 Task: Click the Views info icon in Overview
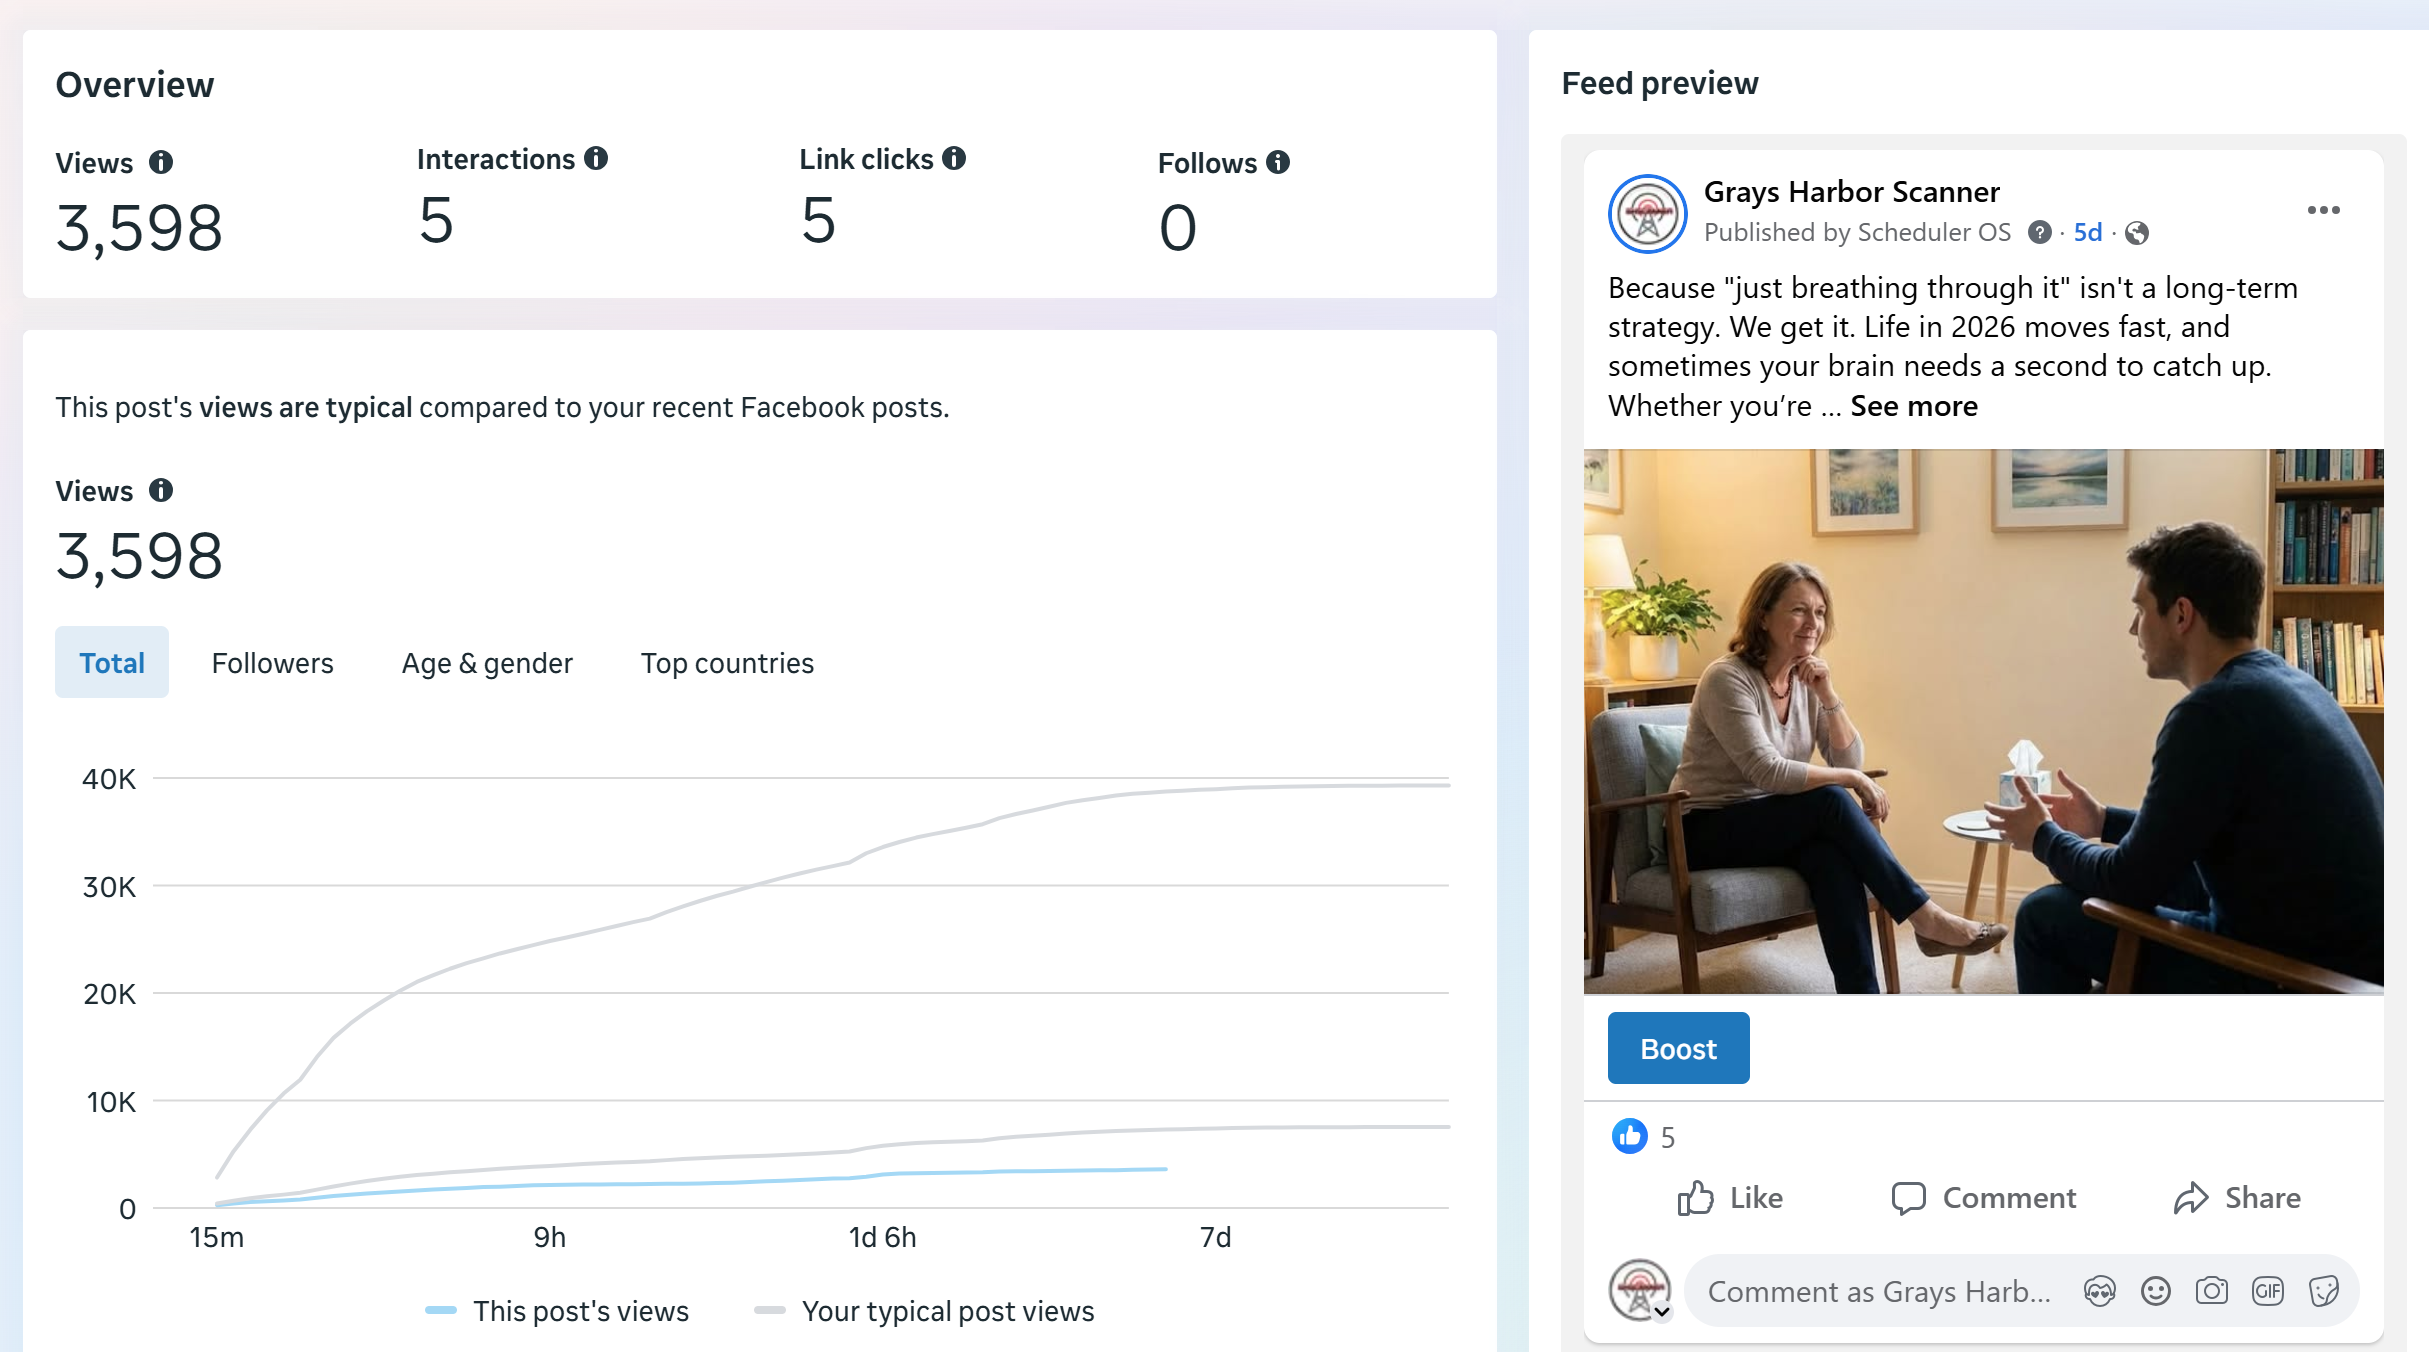pyautogui.click(x=161, y=162)
